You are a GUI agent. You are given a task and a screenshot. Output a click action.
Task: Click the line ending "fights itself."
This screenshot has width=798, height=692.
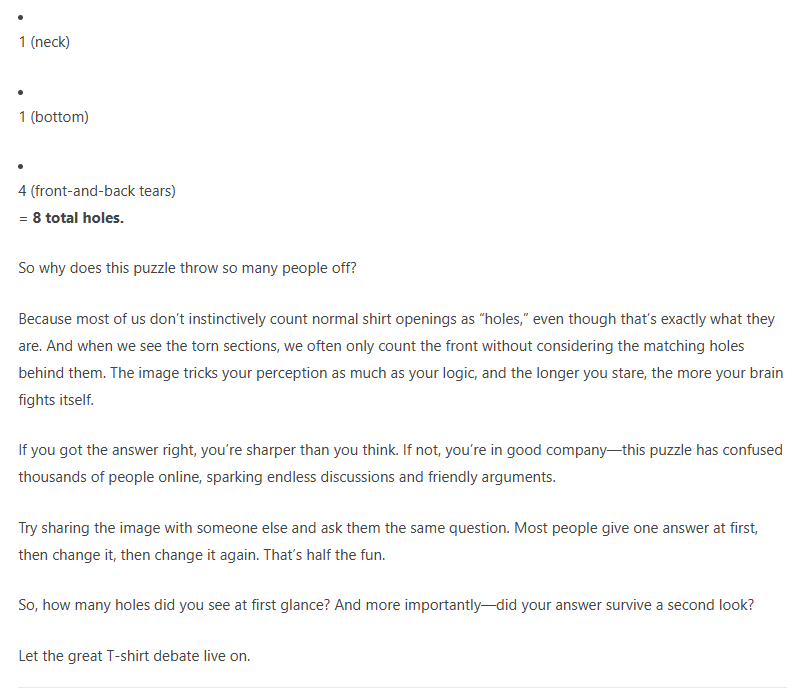coord(56,398)
